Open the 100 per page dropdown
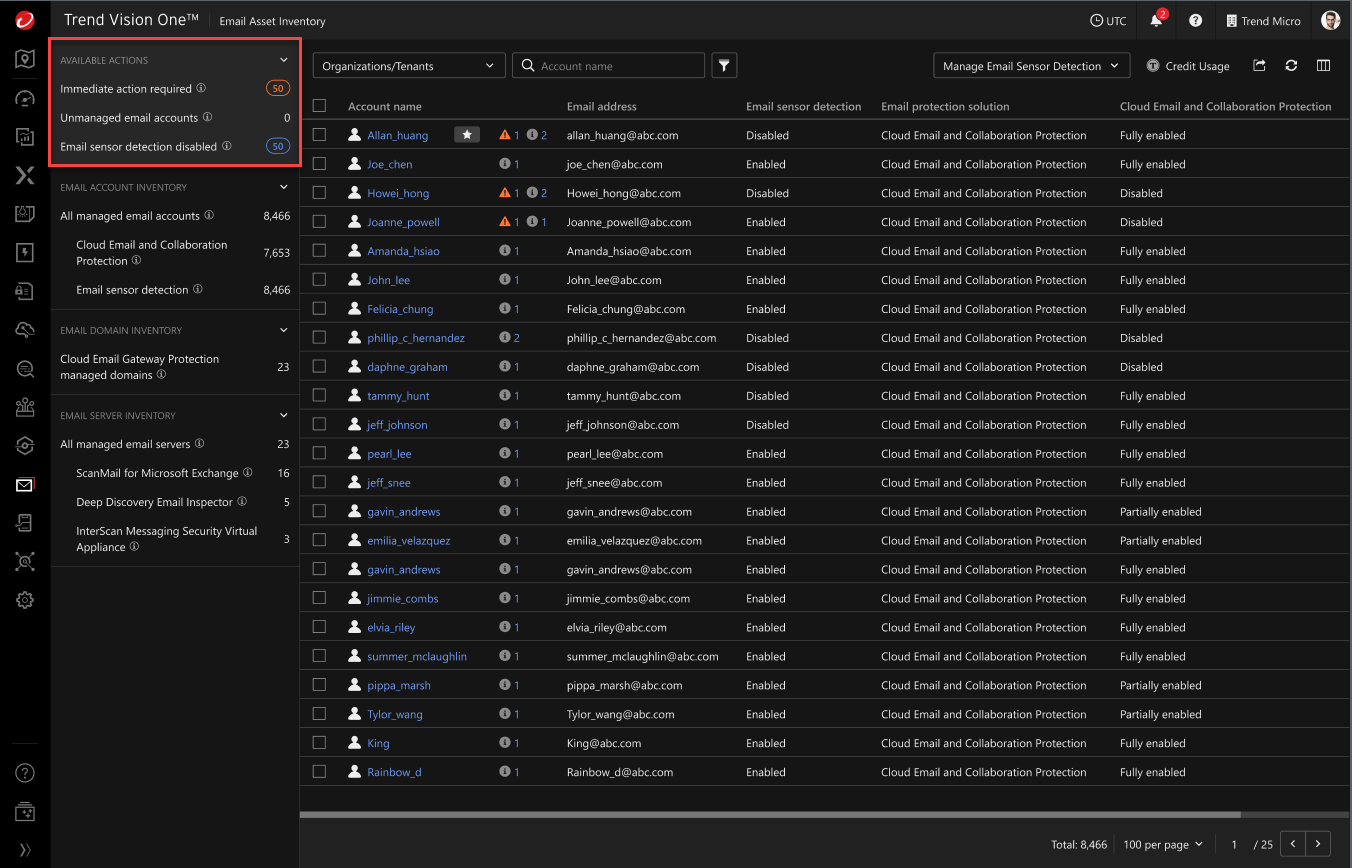The width and height of the screenshot is (1352, 868). click(x=1162, y=844)
